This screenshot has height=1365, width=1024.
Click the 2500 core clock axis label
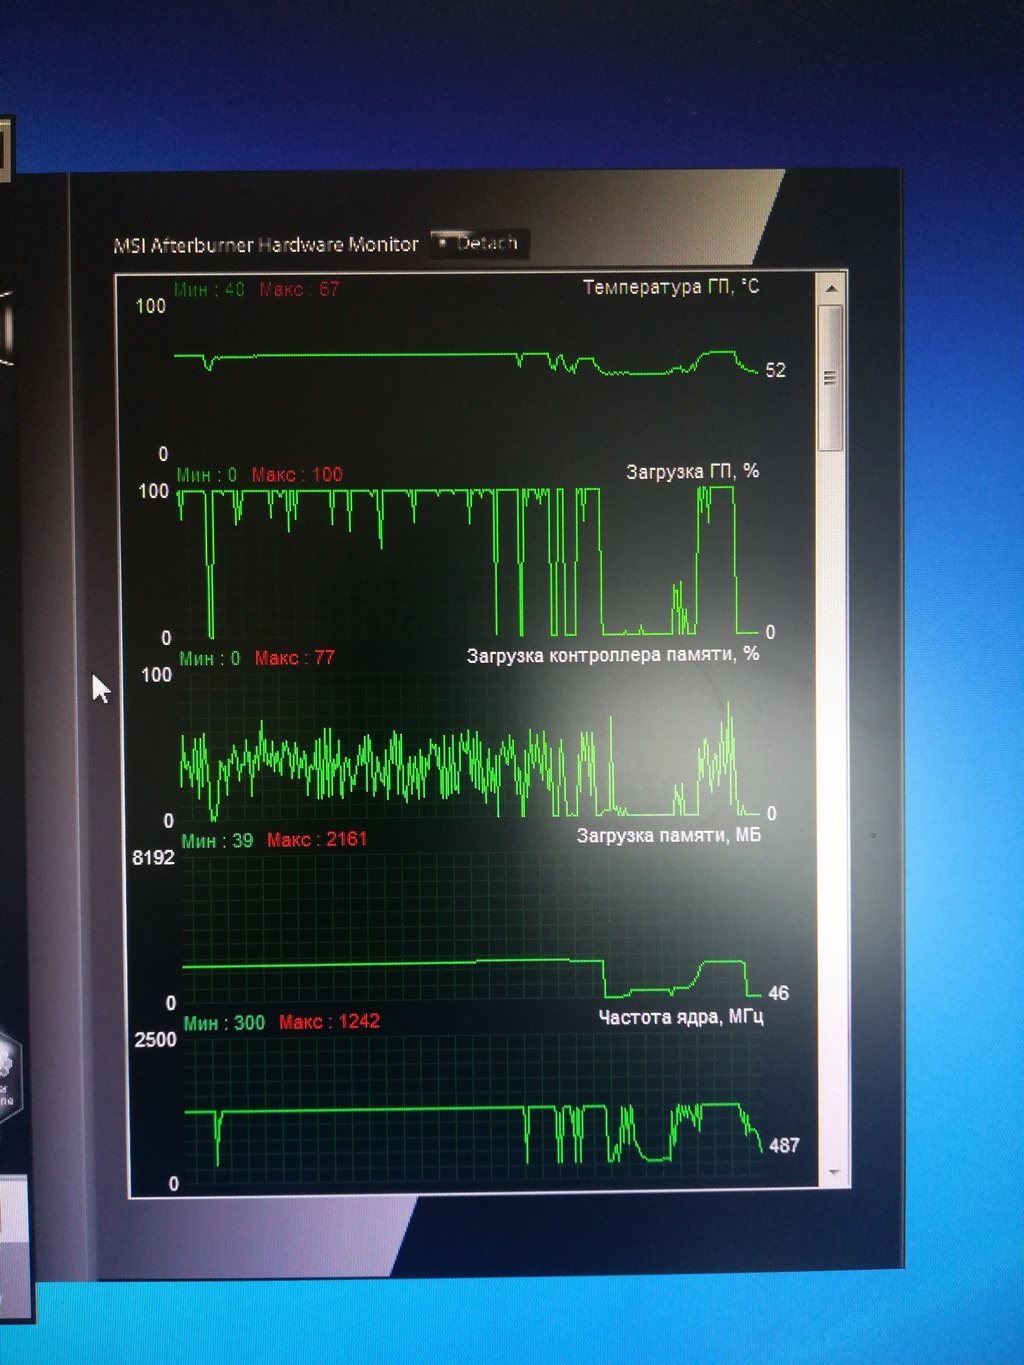155,1040
